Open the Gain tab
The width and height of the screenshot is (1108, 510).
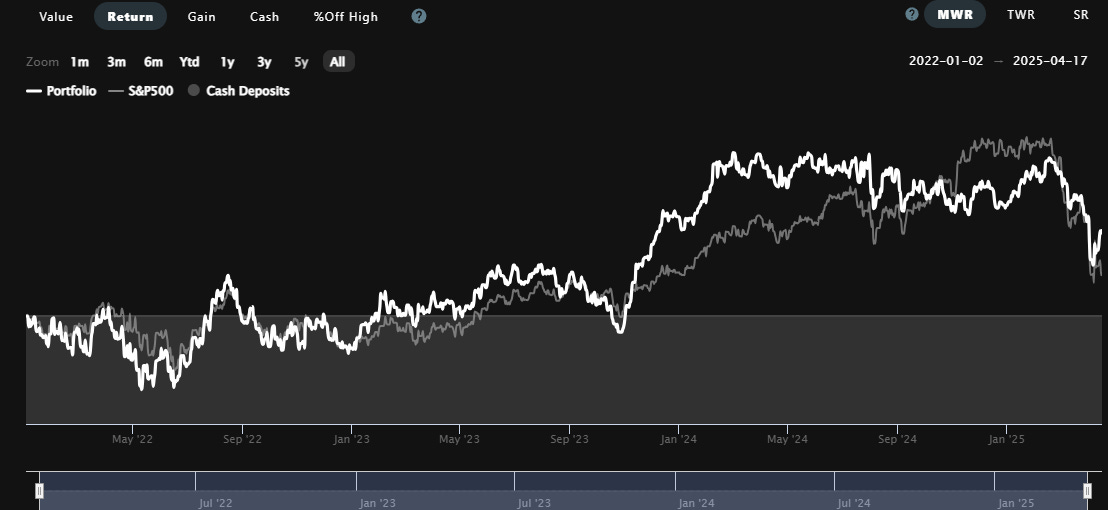coord(201,16)
